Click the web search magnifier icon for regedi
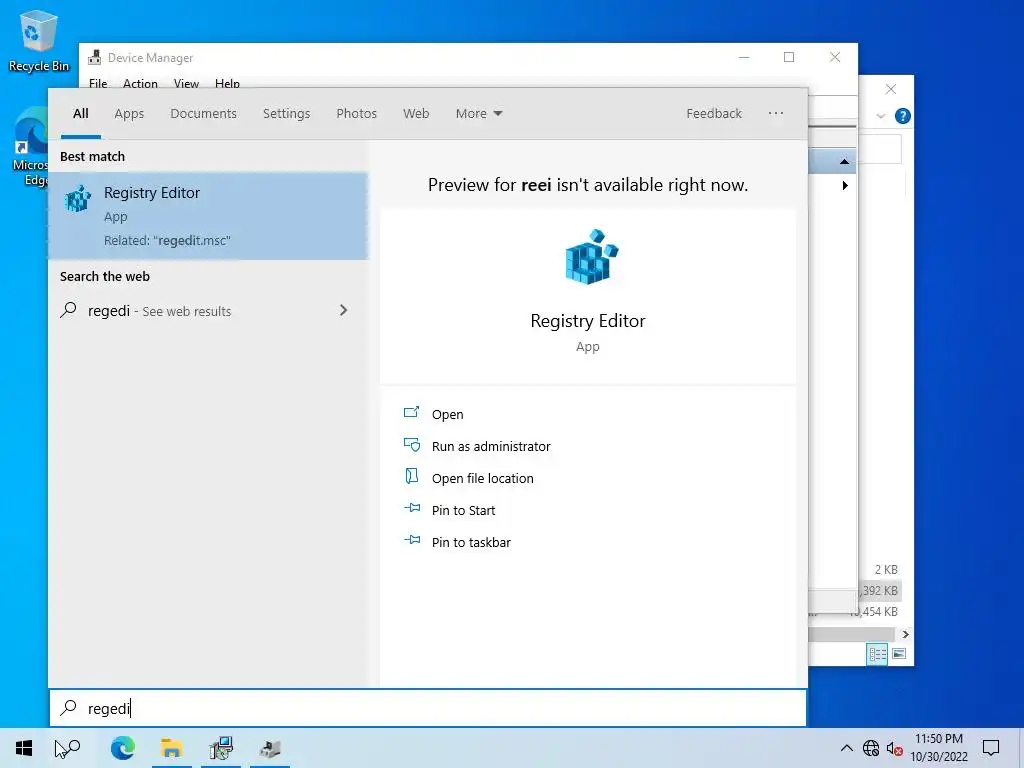 point(69,310)
